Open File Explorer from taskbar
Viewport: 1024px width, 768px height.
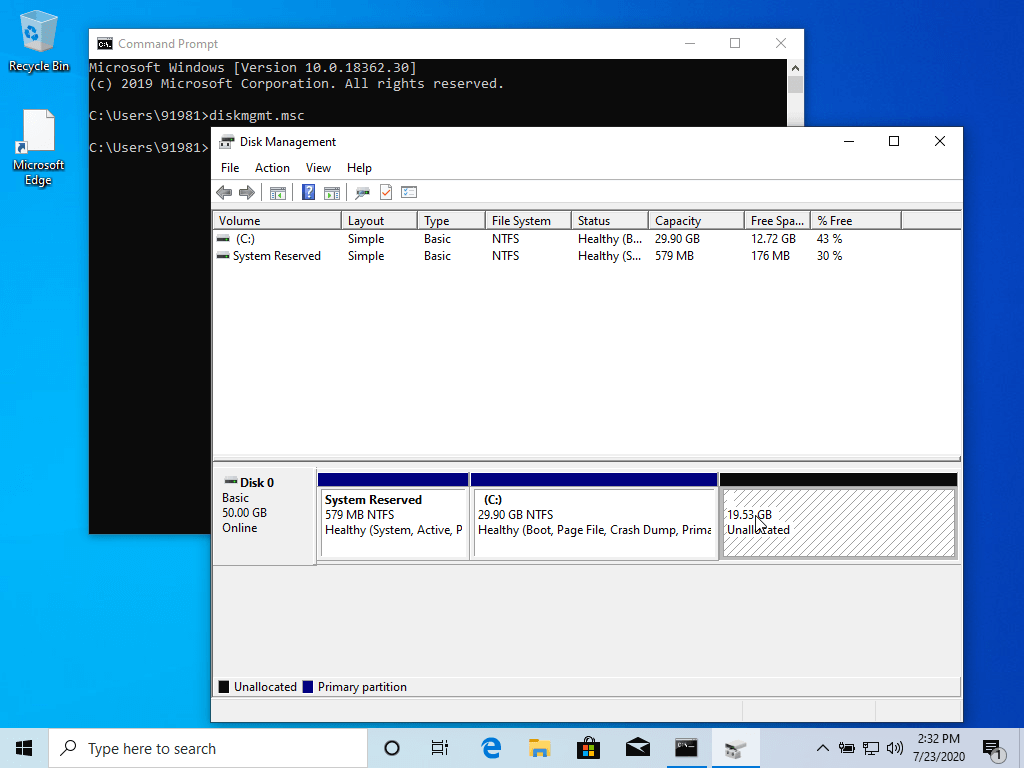539,748
